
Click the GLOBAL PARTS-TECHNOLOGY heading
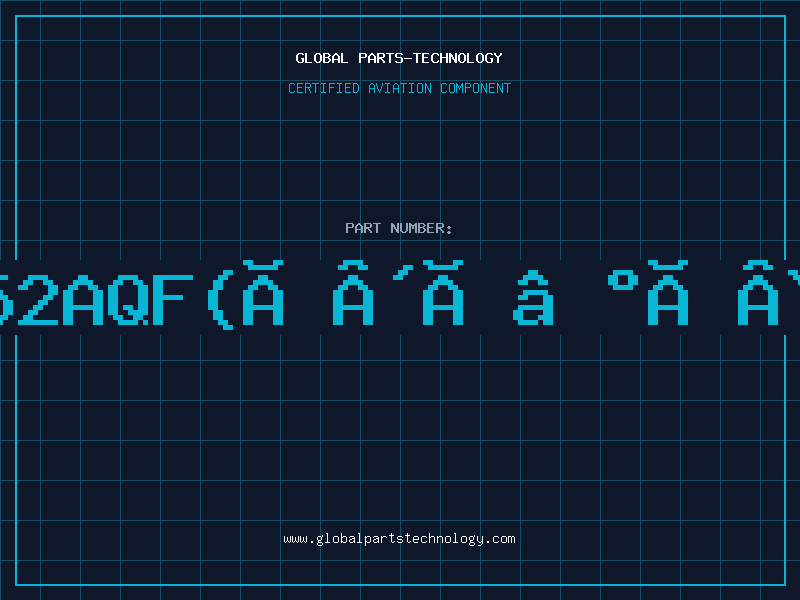point(399,58)
